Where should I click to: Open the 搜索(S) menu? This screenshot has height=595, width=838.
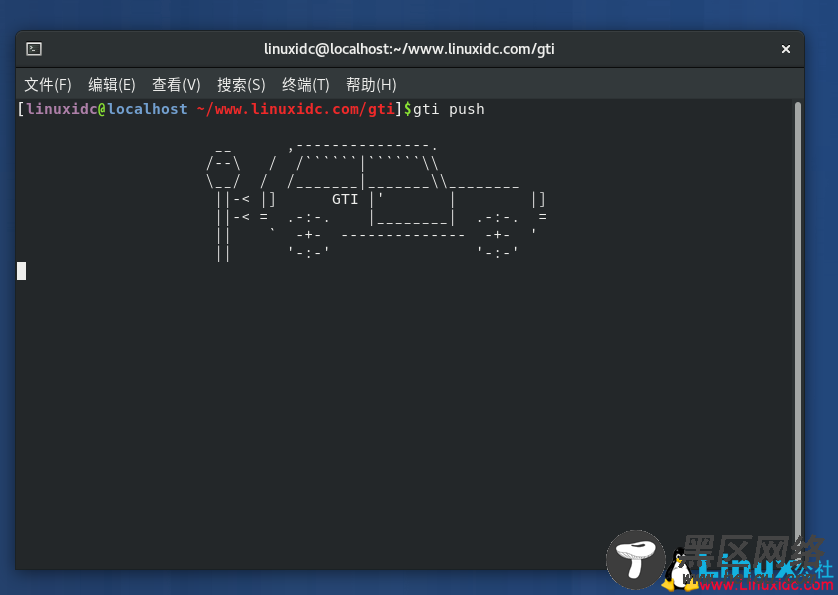tap(241, 84)
